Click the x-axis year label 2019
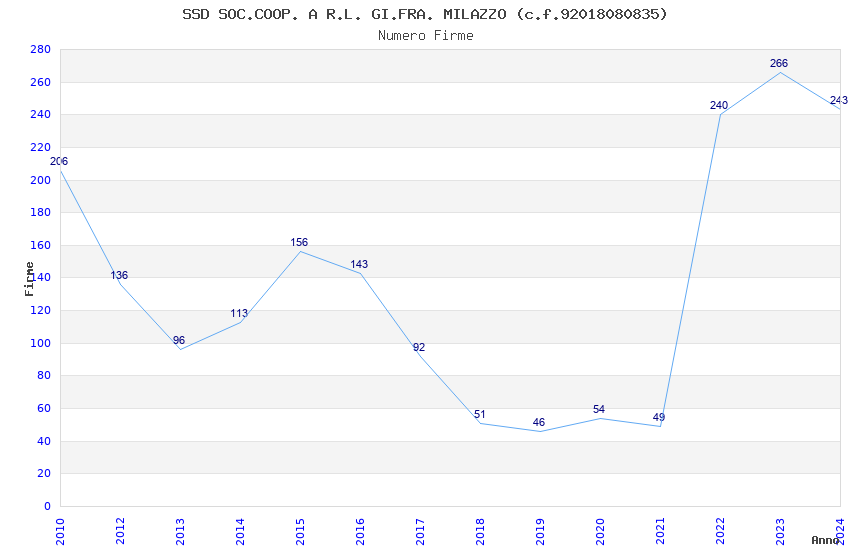The image size is (850, 550). [540, 532]
